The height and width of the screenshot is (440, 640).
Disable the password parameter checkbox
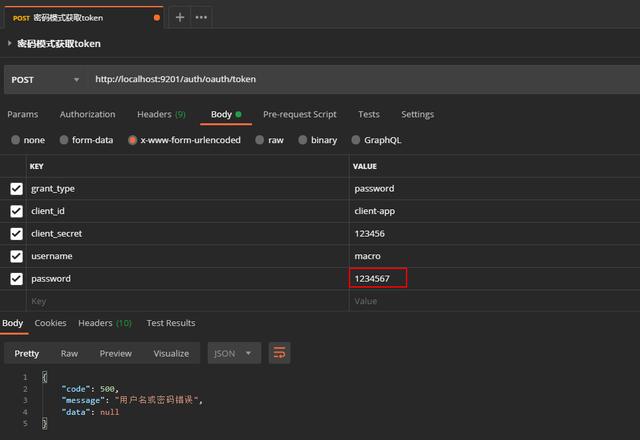pos(16,278)
